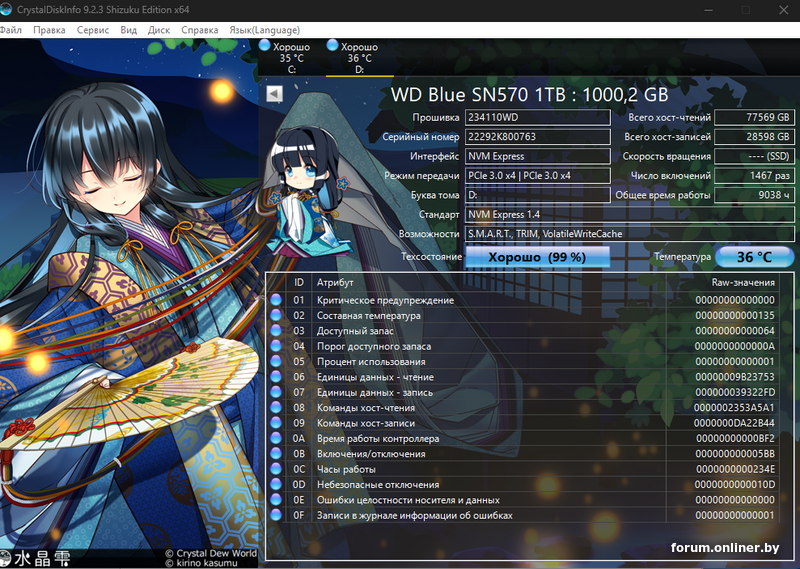
Task: Open the Язык(Language) menu
Action: pyautogui.click(x=264, y=30)
